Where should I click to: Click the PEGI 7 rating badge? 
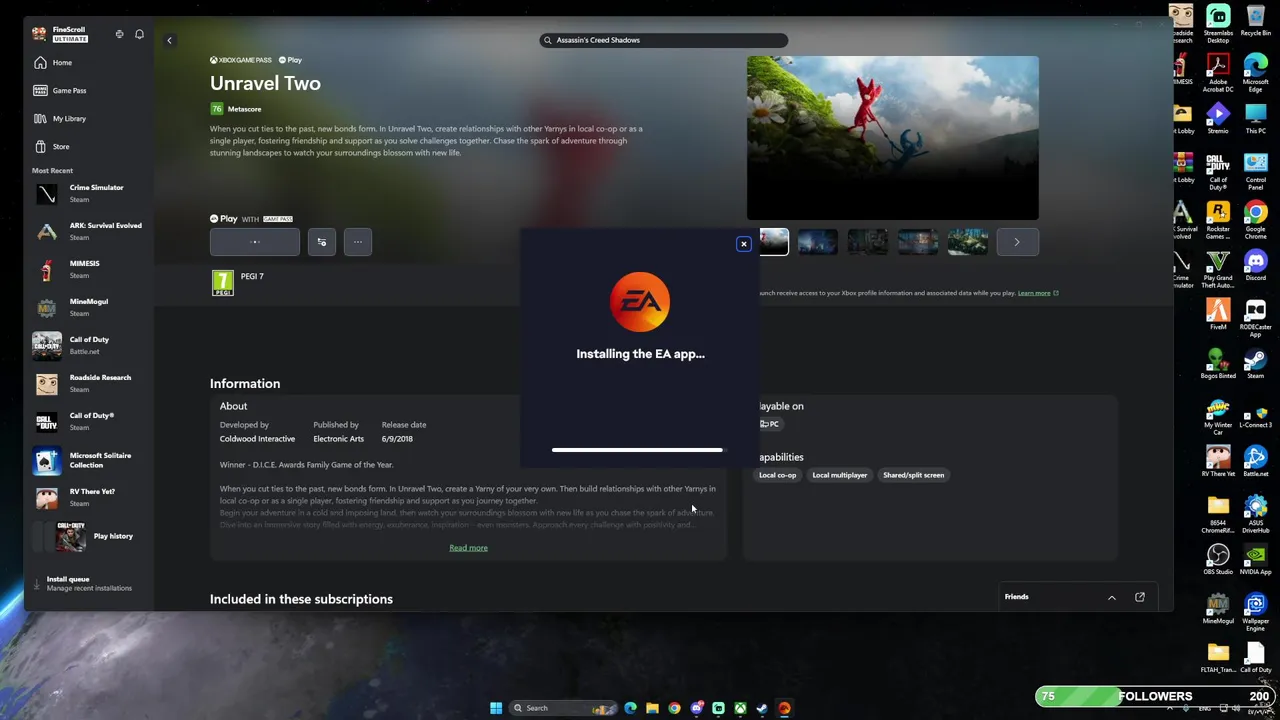click(223, 283)
